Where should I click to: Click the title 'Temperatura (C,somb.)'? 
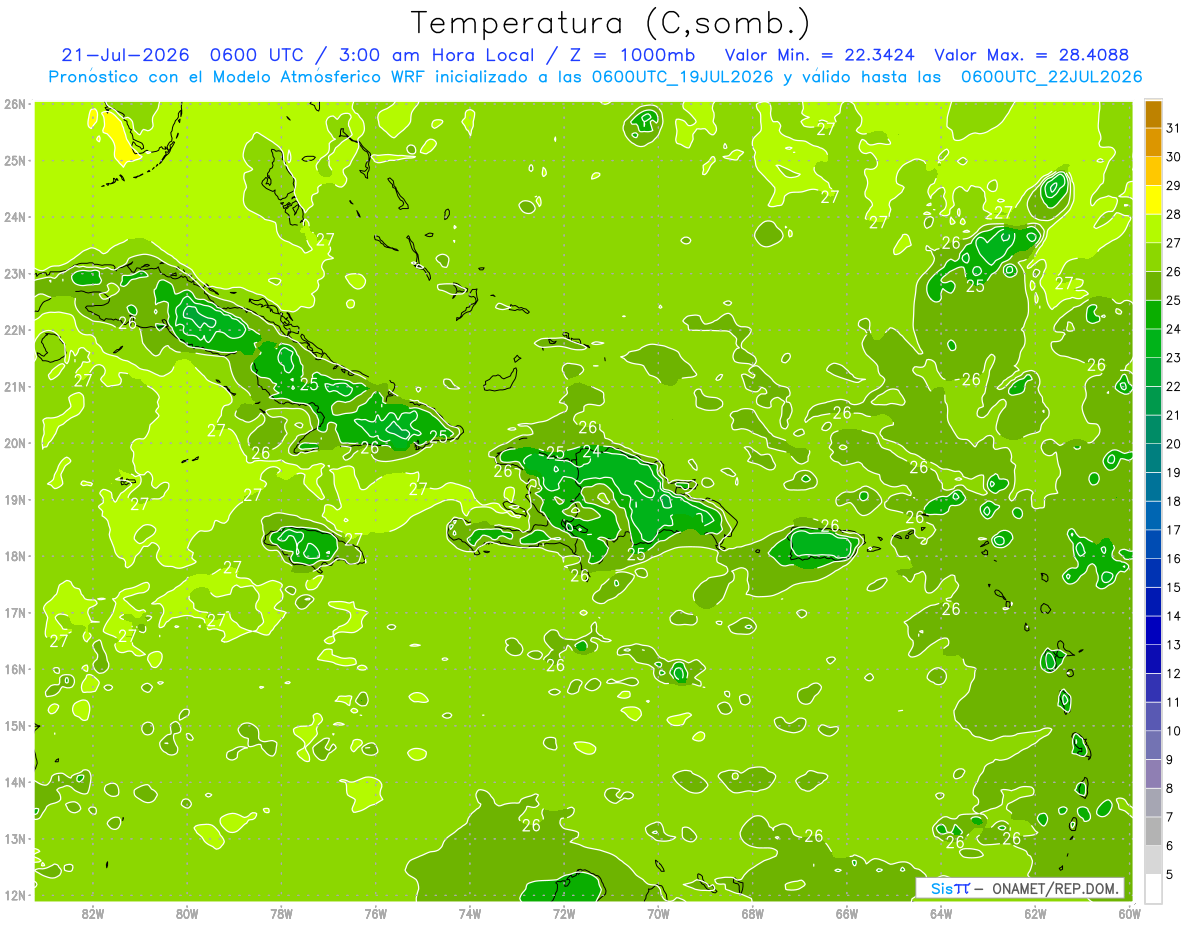[611, 24]
